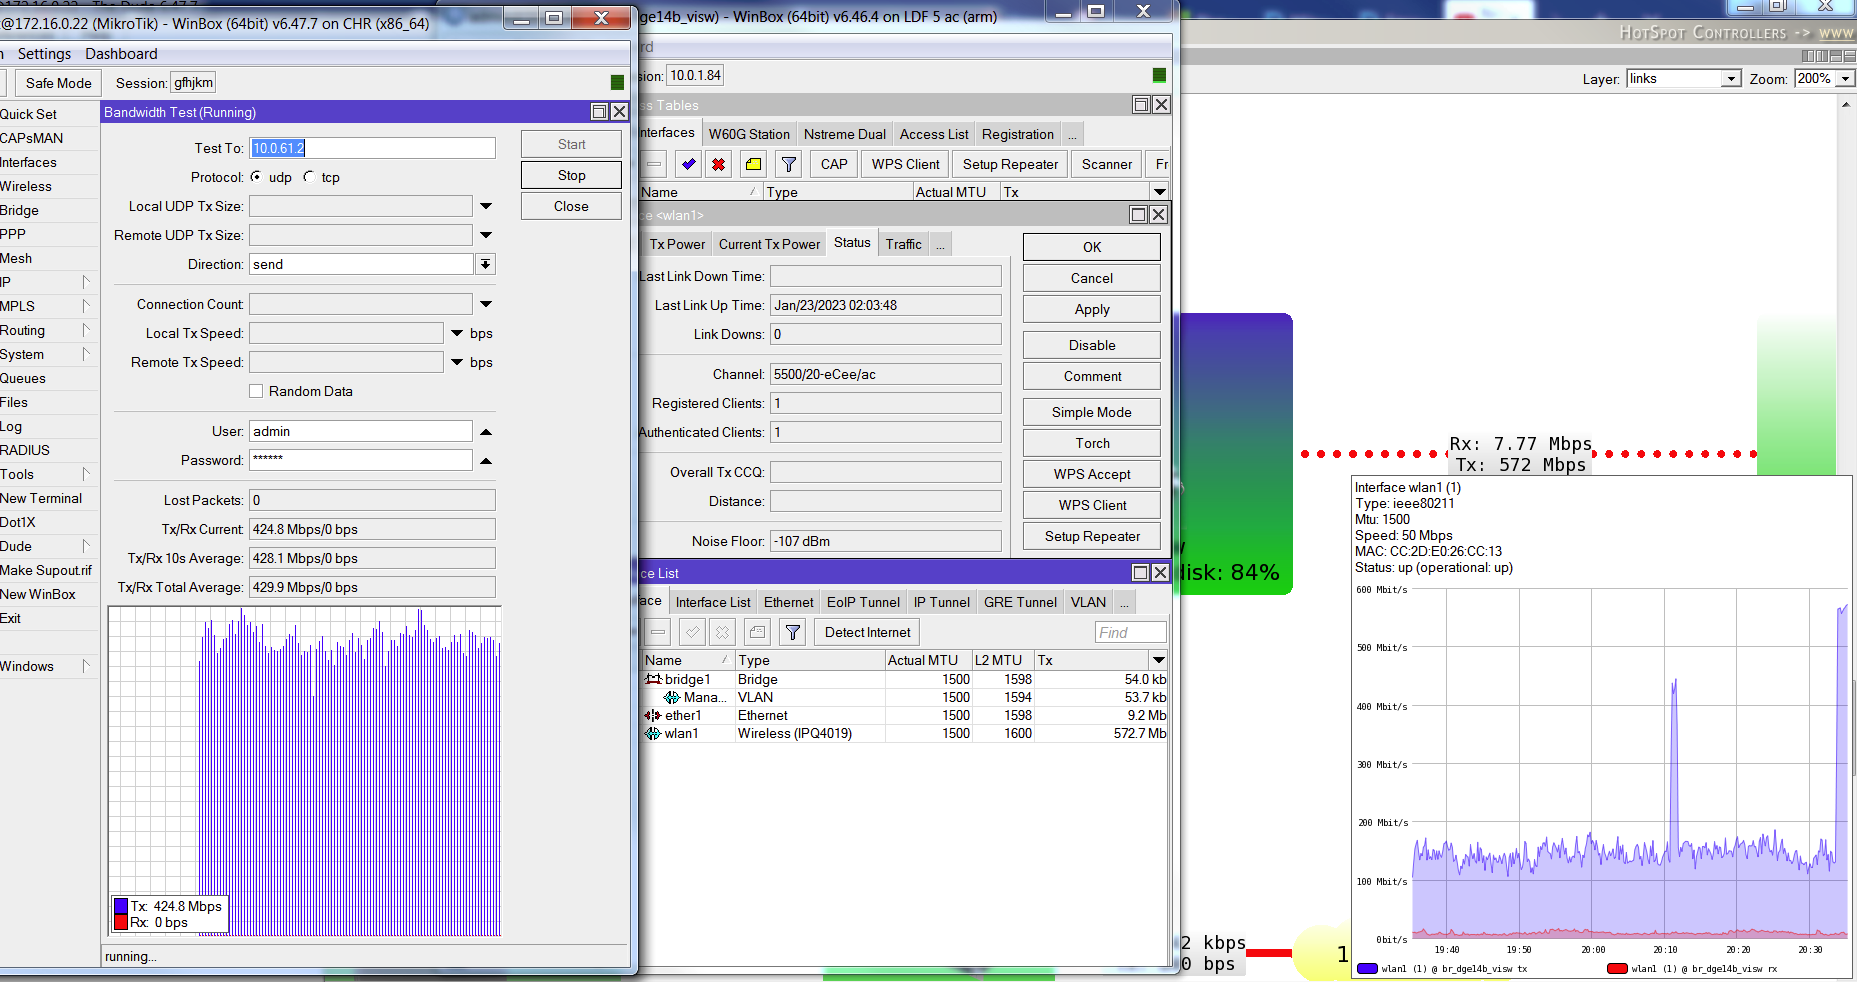This screenshot has height=982, width=1857.
Task: Open the Layer dropdown showing links
Action: click(x=1731, y=79)
